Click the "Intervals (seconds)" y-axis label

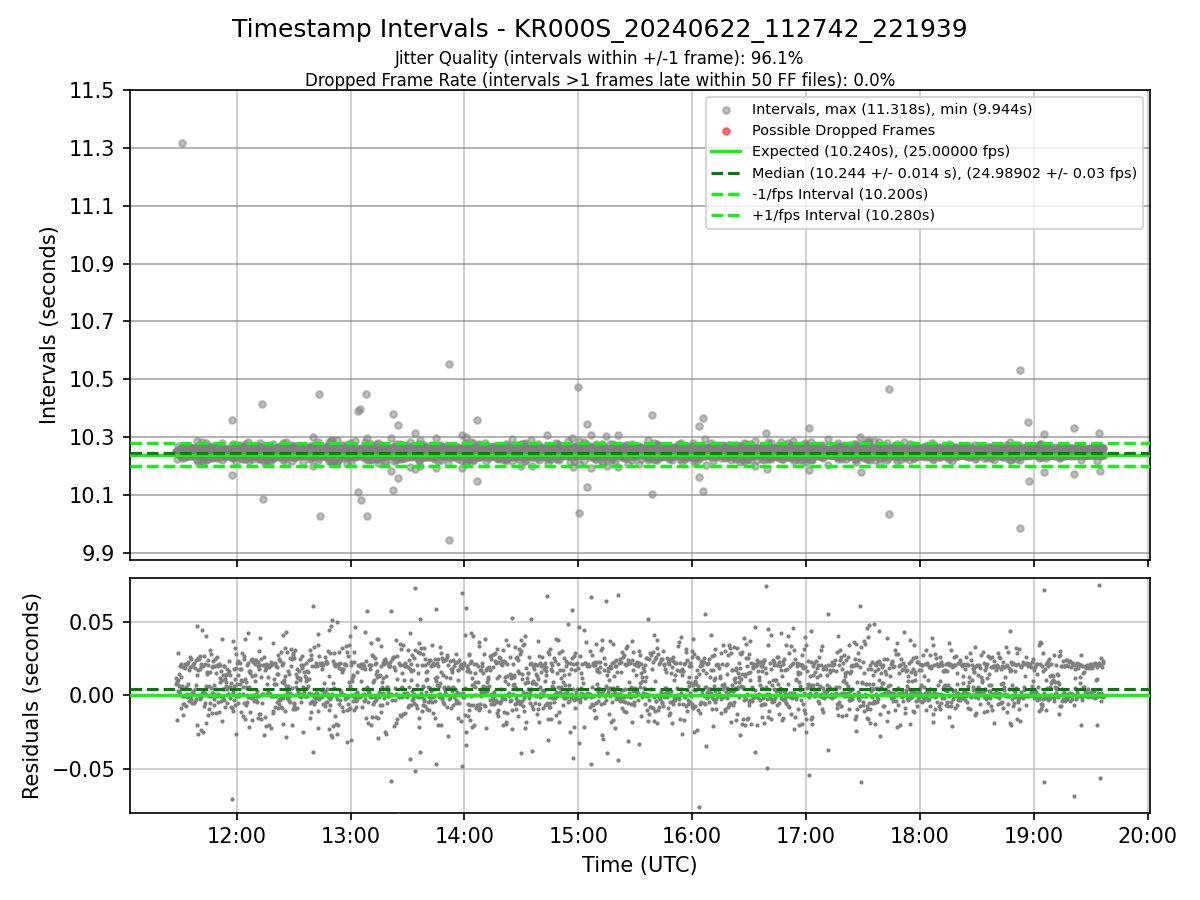tap(49, 325)
